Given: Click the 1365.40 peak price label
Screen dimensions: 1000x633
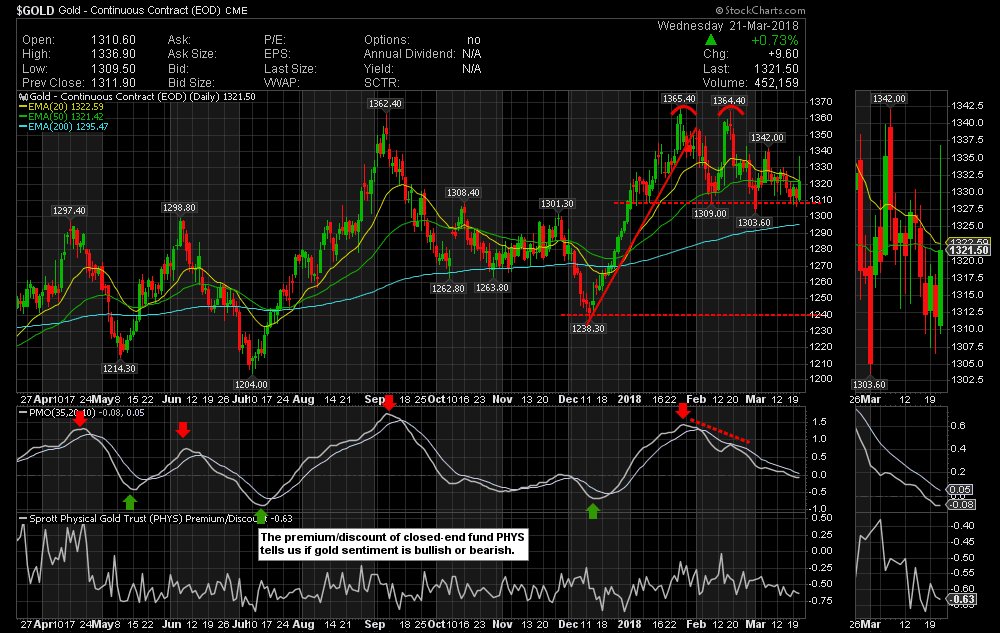Looking at the screenshot, I should point(679,99).
